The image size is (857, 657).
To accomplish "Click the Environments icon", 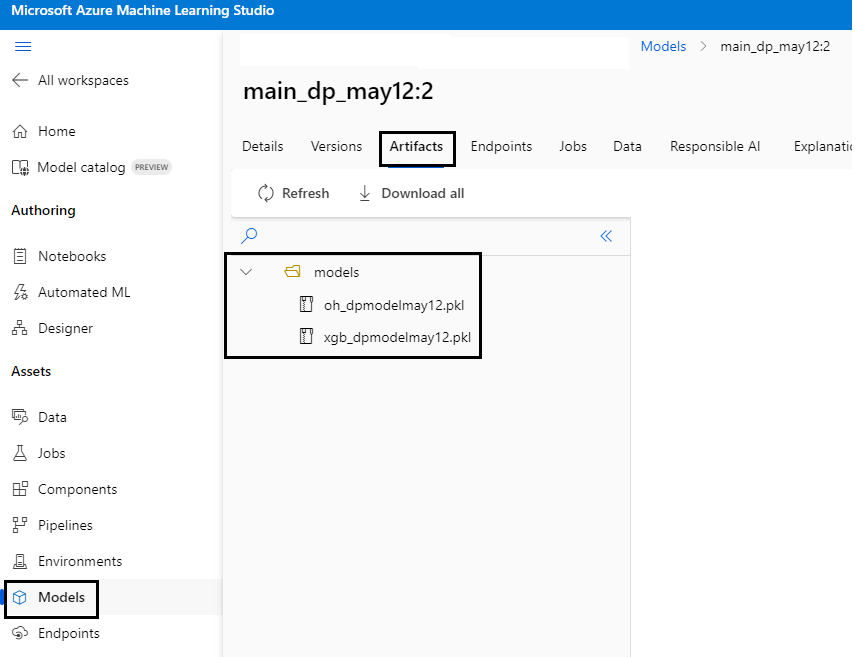I will tap(20, 561).
